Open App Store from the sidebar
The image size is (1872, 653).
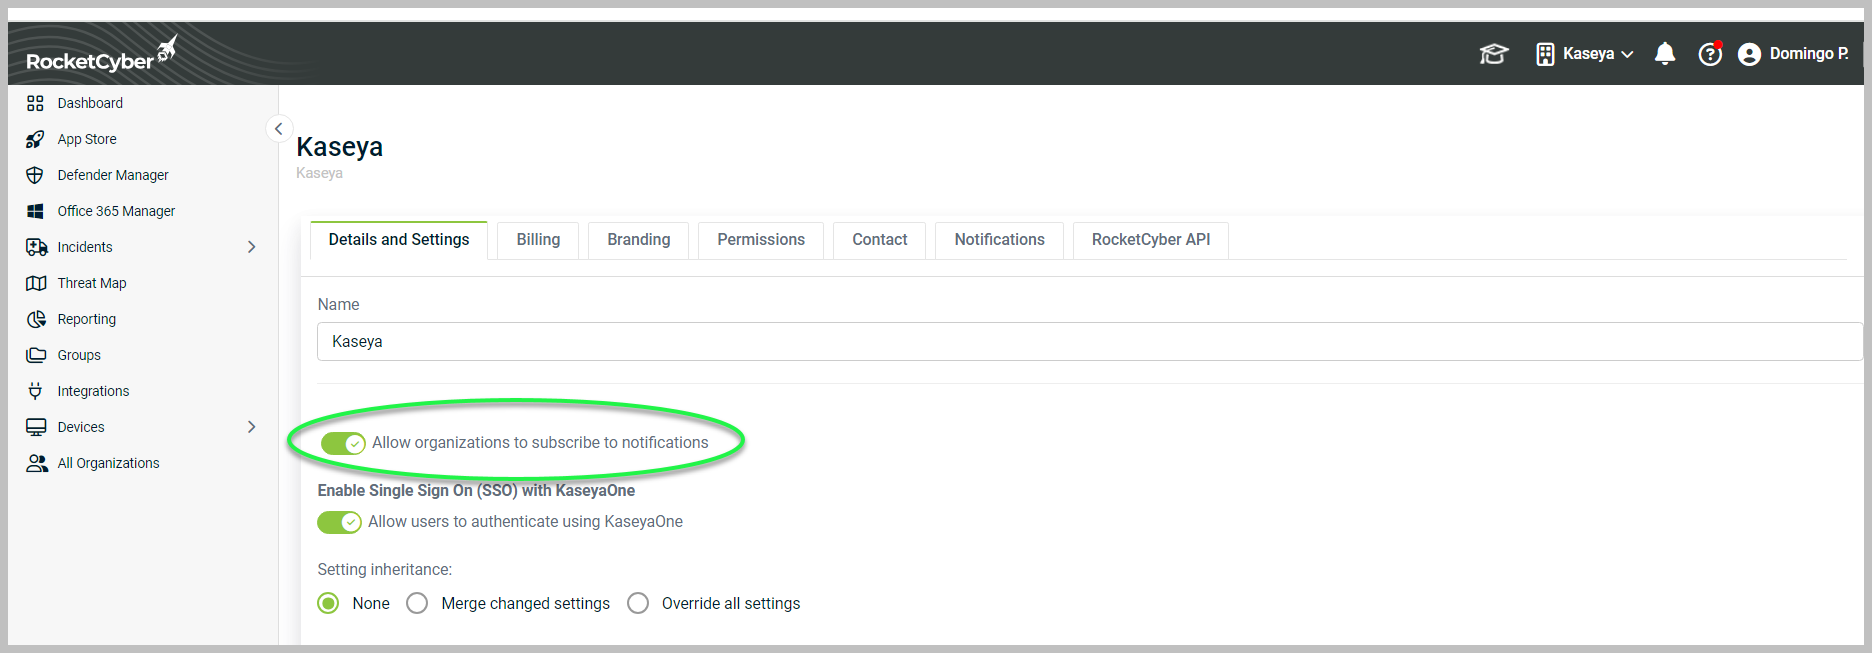(87, 139)
